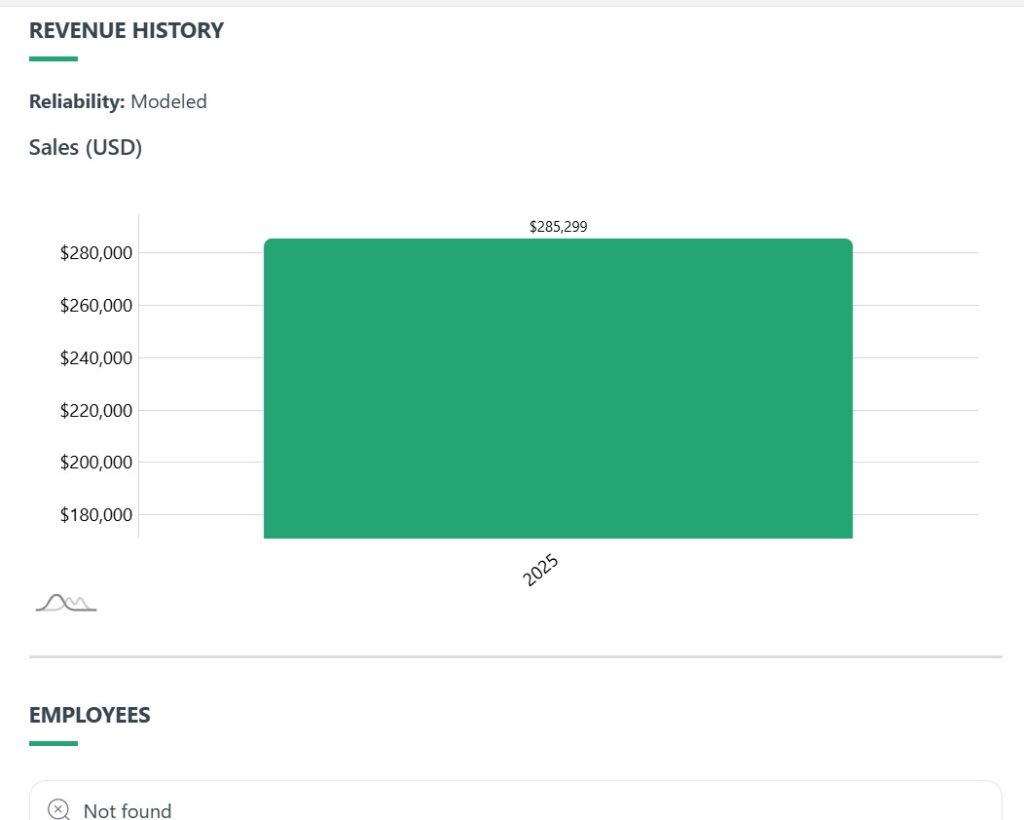Select the $285,299 data label above the bar
Screen dimensions: 1024x820
[x=558, y=227]
